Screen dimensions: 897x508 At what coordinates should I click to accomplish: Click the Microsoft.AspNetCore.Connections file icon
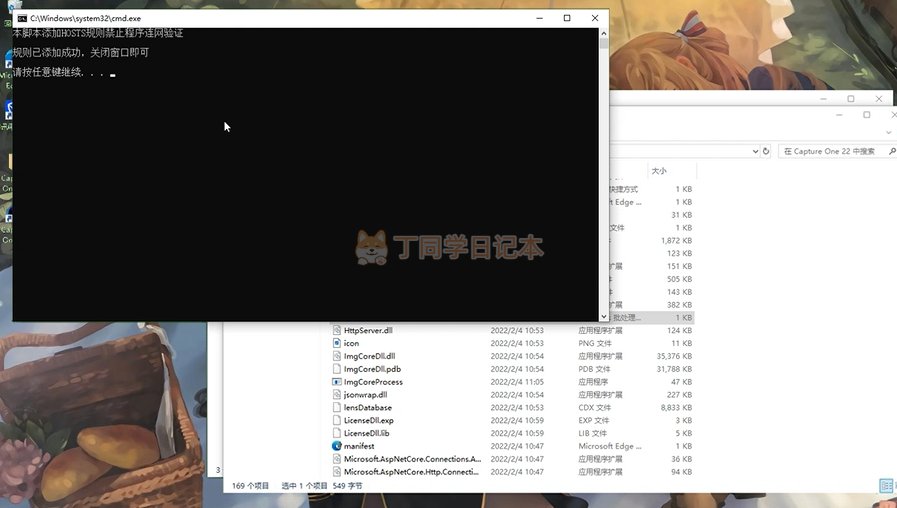pos(337,459)
